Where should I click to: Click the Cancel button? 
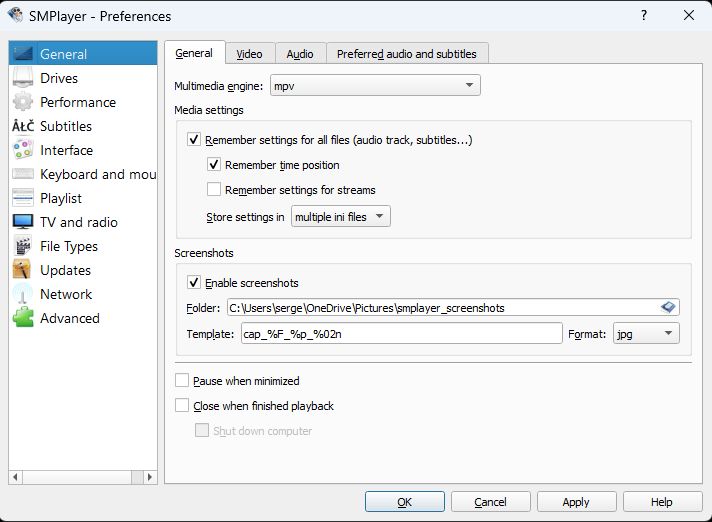[490, 502]
